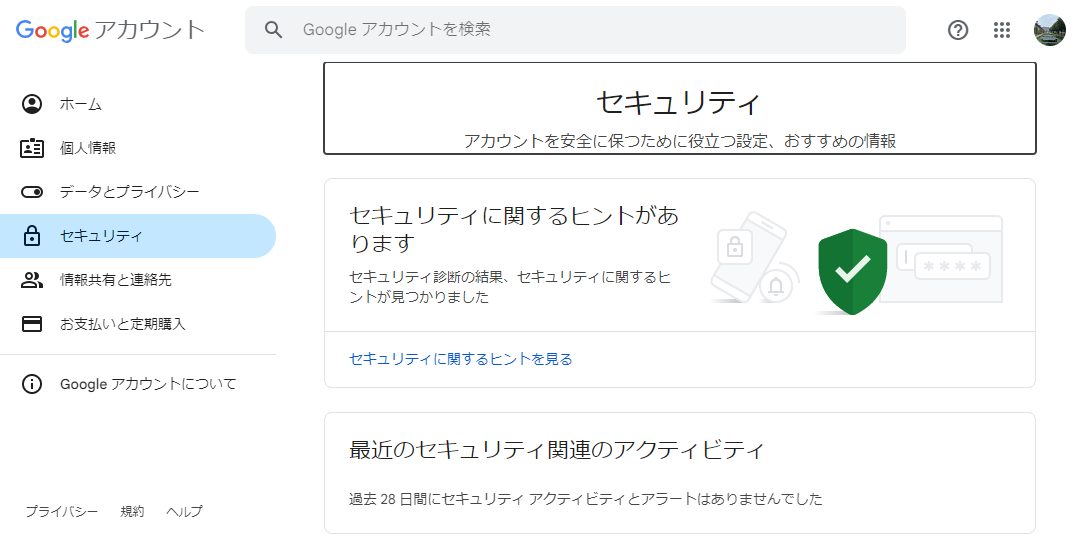Image resolution: width=1077 pixels, height=547 pixels.
Task: Click the 過去 28 日間 activity message text
Action: click(x=585, y=499)
